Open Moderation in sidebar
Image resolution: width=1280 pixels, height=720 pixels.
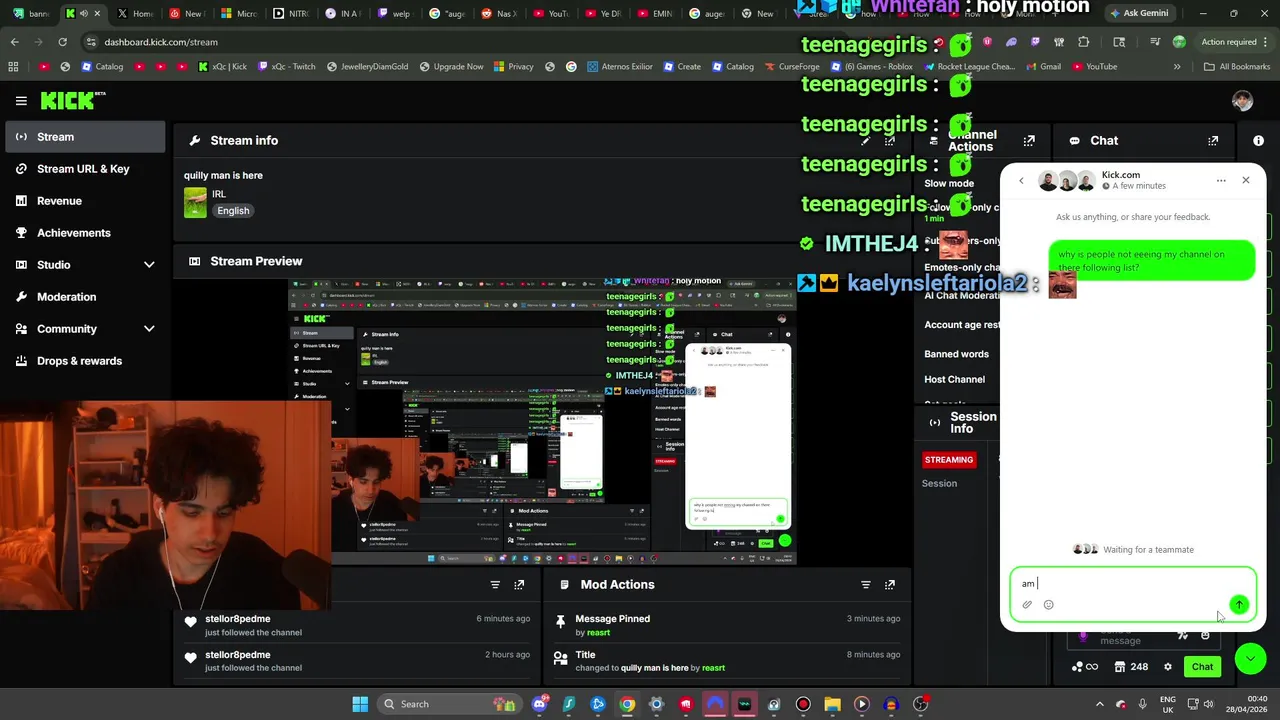pos(85,297)
